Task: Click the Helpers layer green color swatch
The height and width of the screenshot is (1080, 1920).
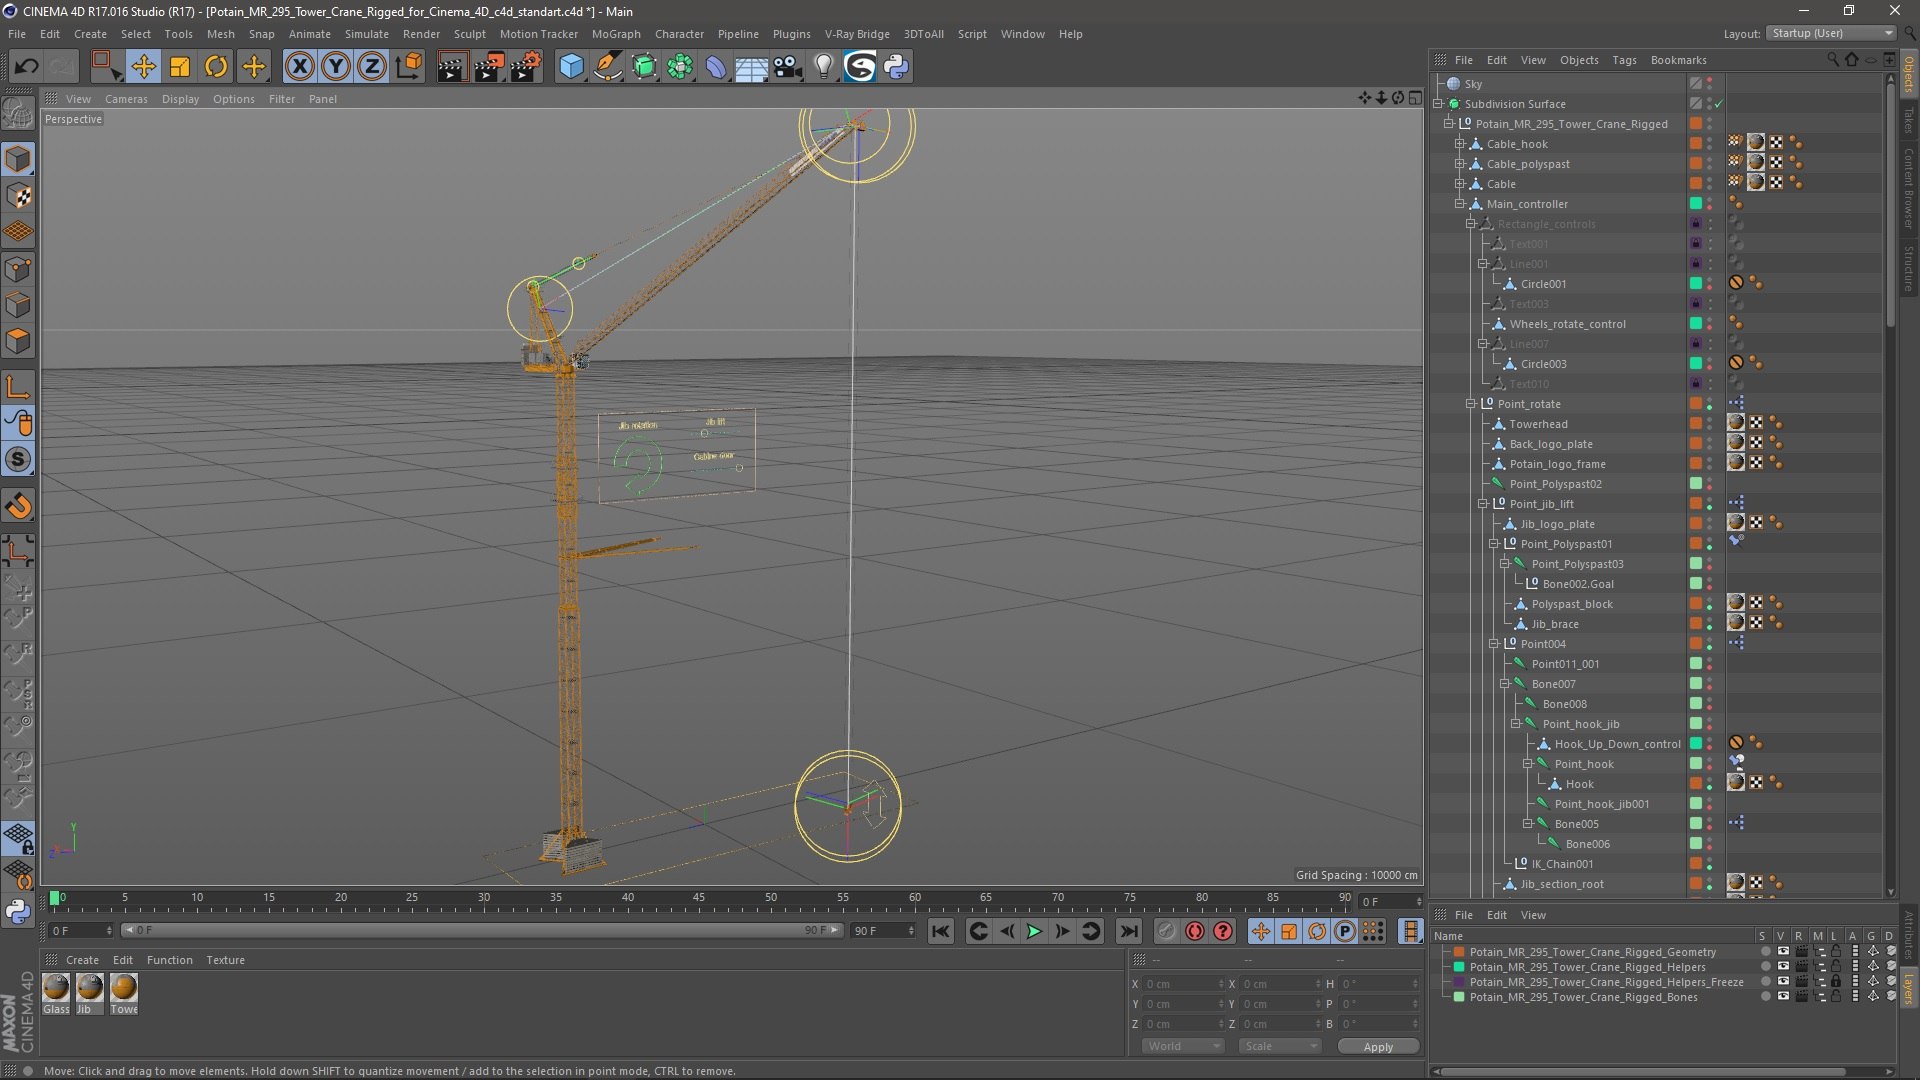Action: (x=1459, y=967)
